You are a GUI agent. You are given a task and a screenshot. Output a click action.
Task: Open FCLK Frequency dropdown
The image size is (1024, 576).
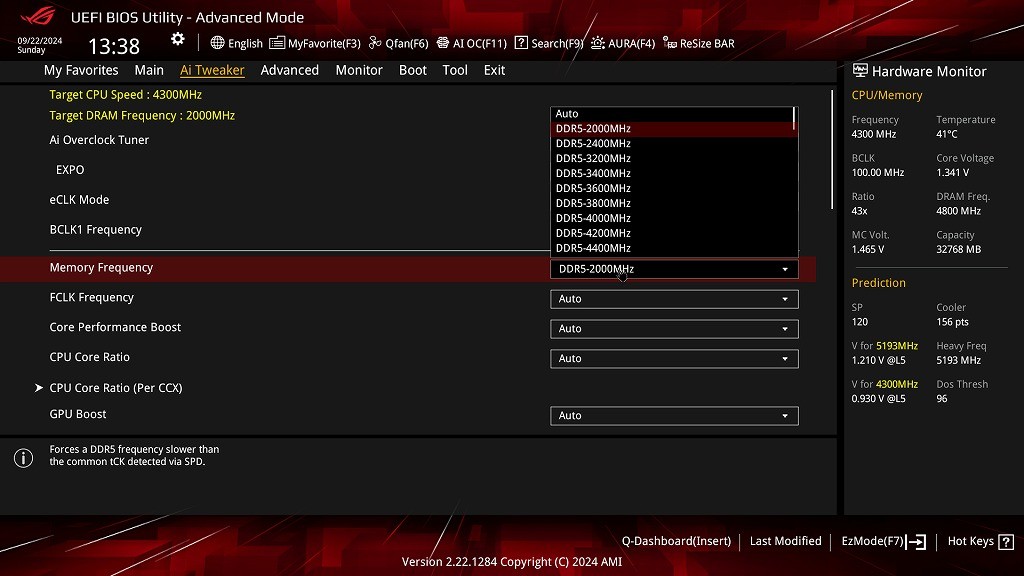(674, 299)
